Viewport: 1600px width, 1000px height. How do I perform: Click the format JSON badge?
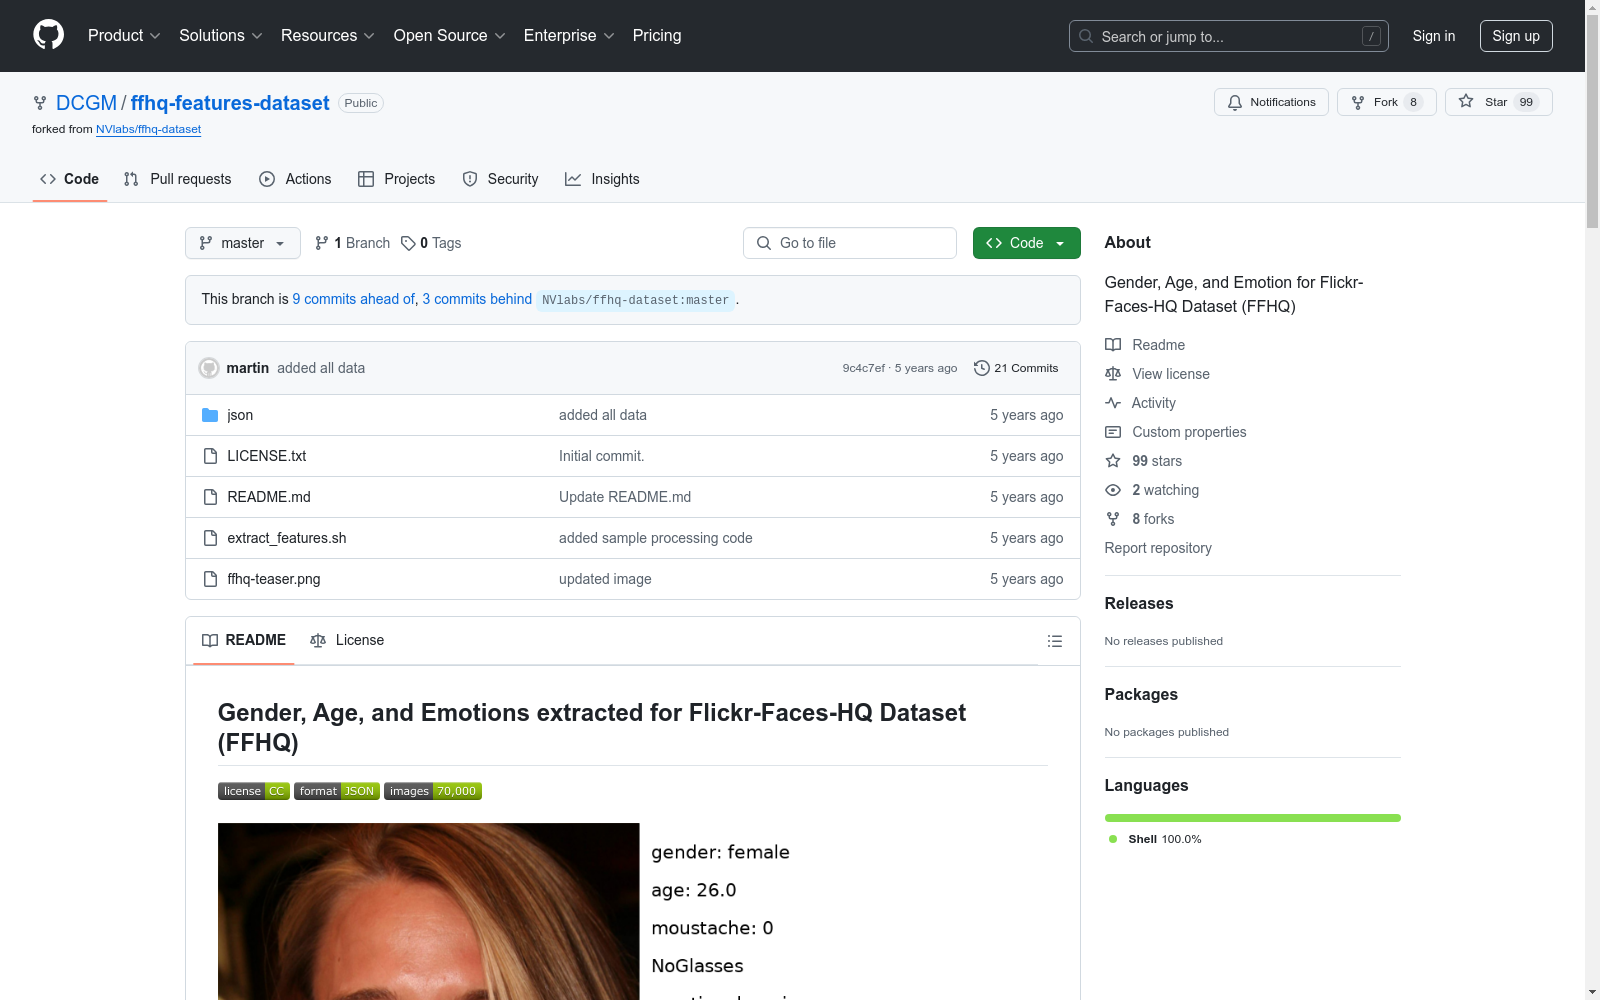coord(337,791)
